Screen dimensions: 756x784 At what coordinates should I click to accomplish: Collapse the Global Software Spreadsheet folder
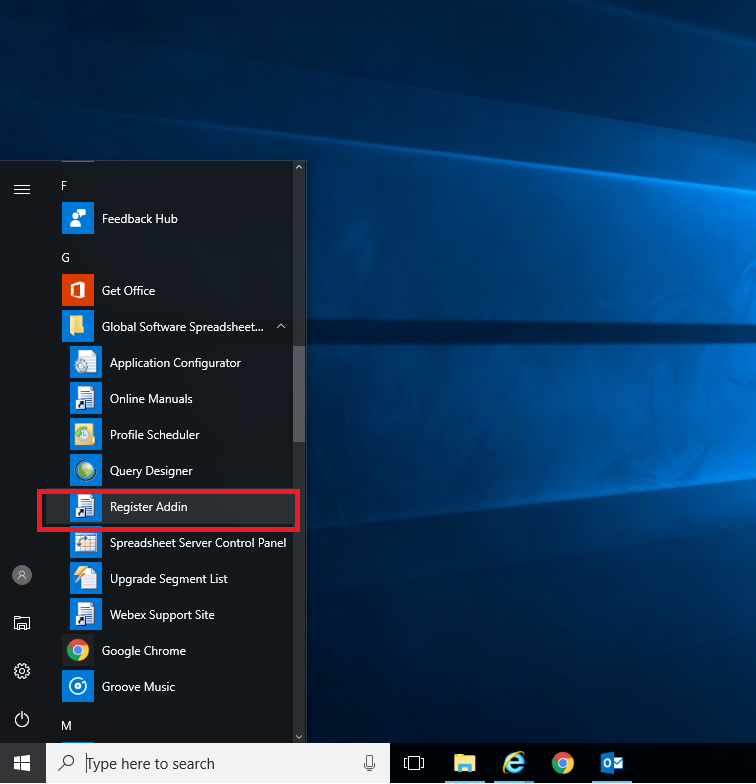pyautogui.click(x=281, y=327)
